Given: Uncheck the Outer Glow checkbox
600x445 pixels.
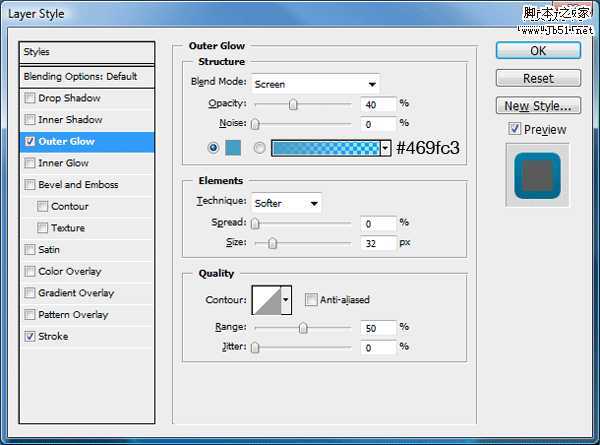Looking at the screenshot, I should click(29, 142).
